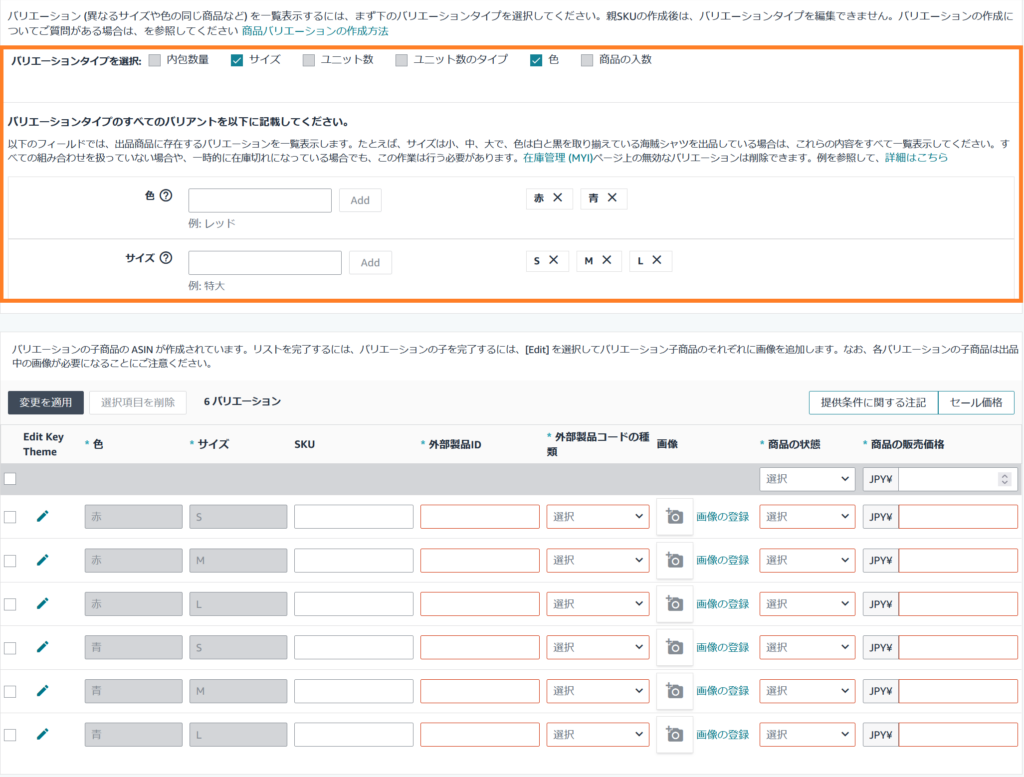Click the セール価格 tab button
Viewport: 1024px width, 777px height.
tap(976, 402)
